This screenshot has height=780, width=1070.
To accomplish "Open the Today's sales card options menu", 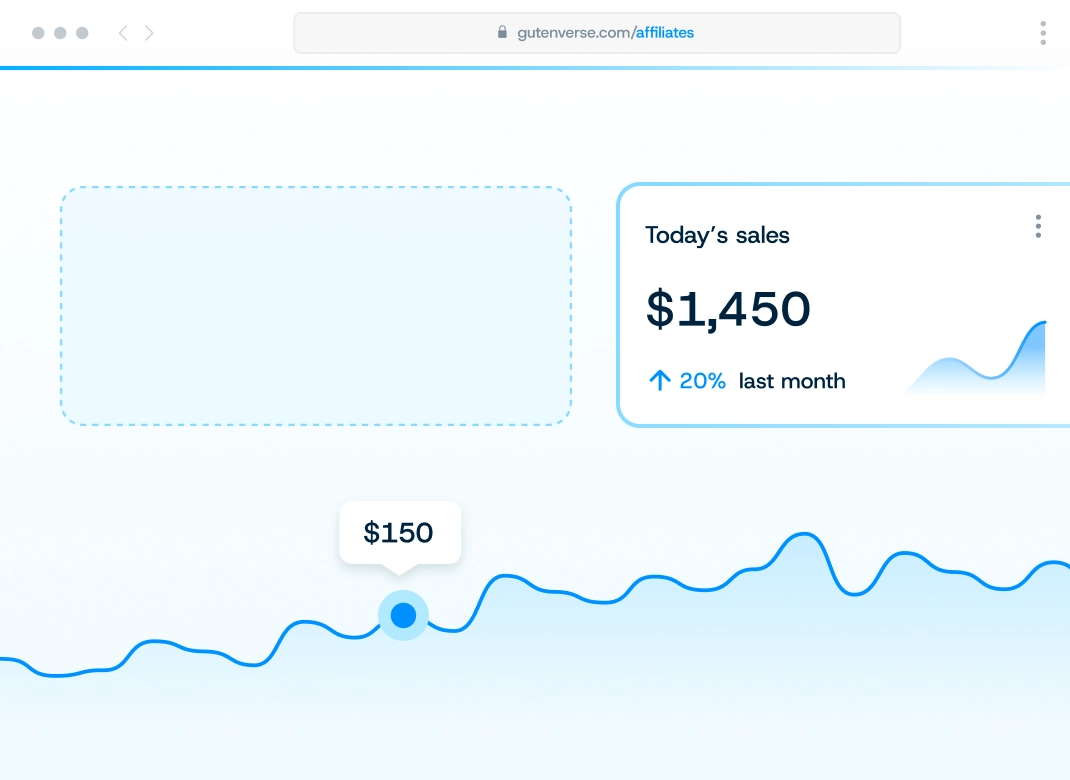I will tap(1038, 226).
